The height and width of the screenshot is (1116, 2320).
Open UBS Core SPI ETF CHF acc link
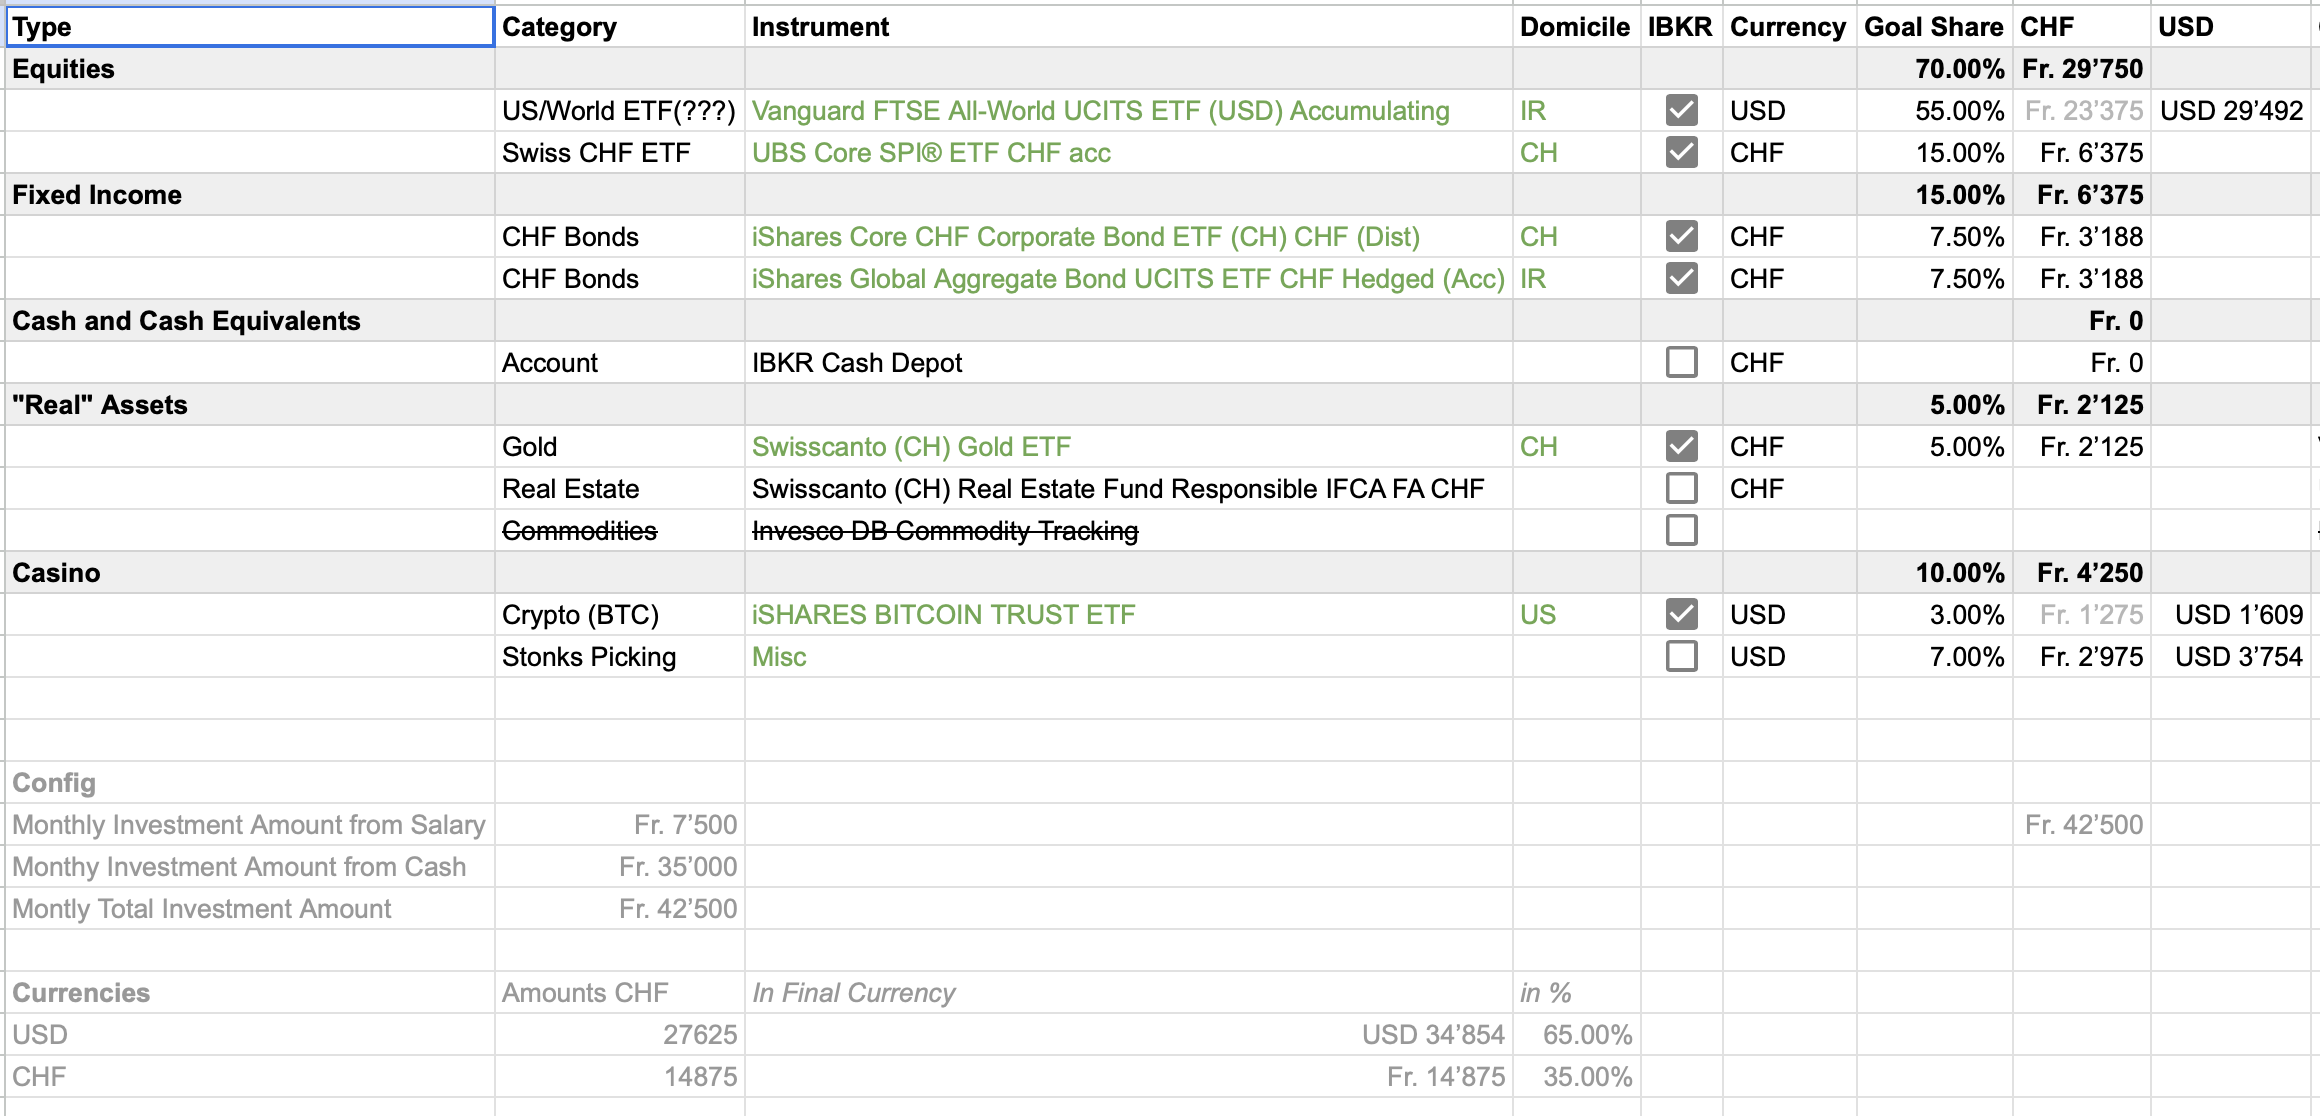coord(931,153)
